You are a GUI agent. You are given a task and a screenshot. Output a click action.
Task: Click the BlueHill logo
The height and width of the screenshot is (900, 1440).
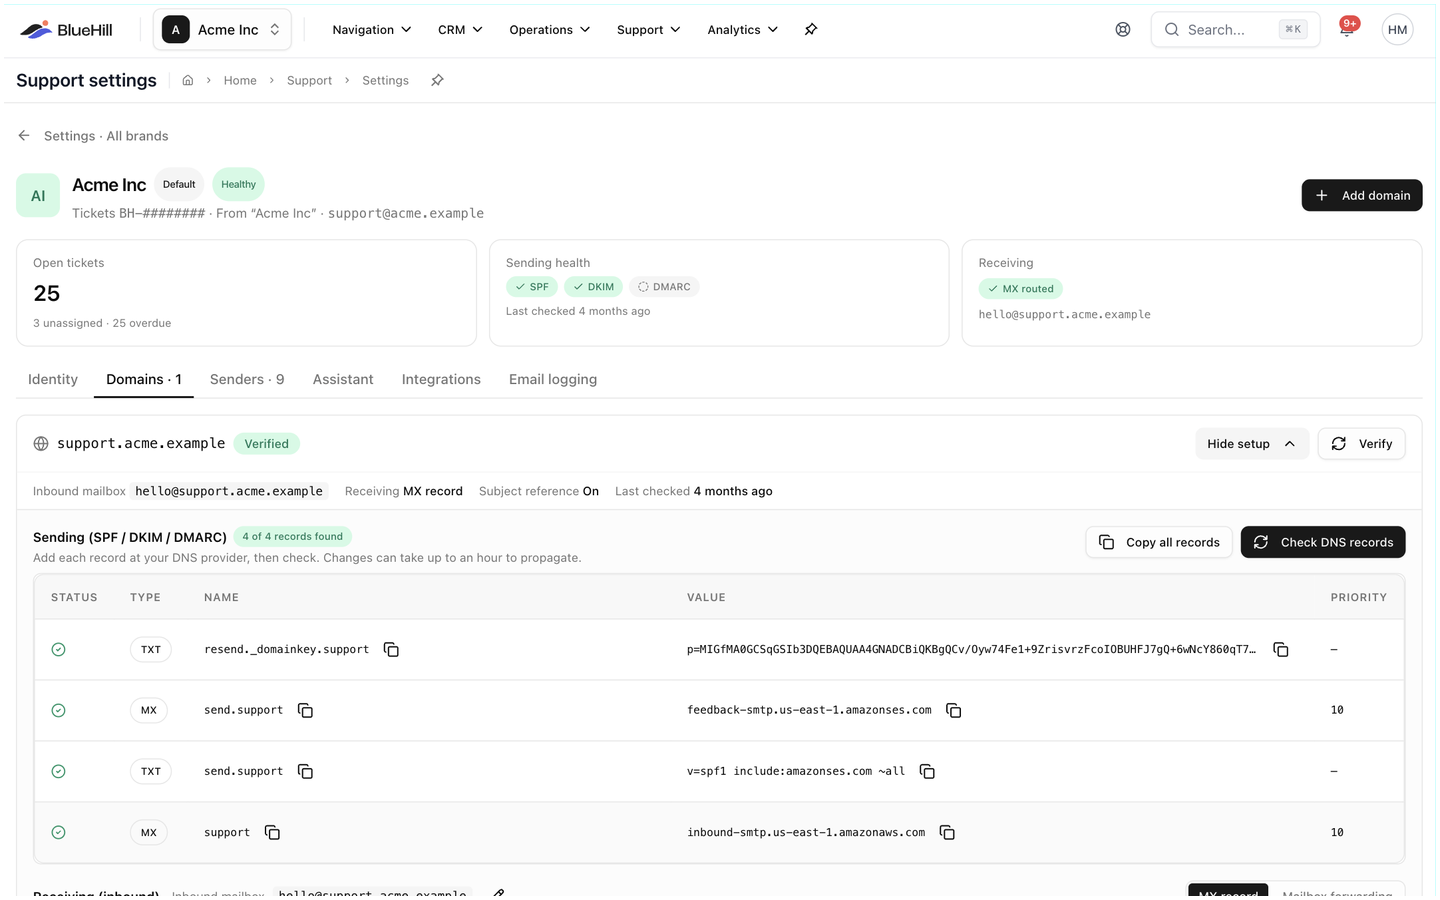66,30
